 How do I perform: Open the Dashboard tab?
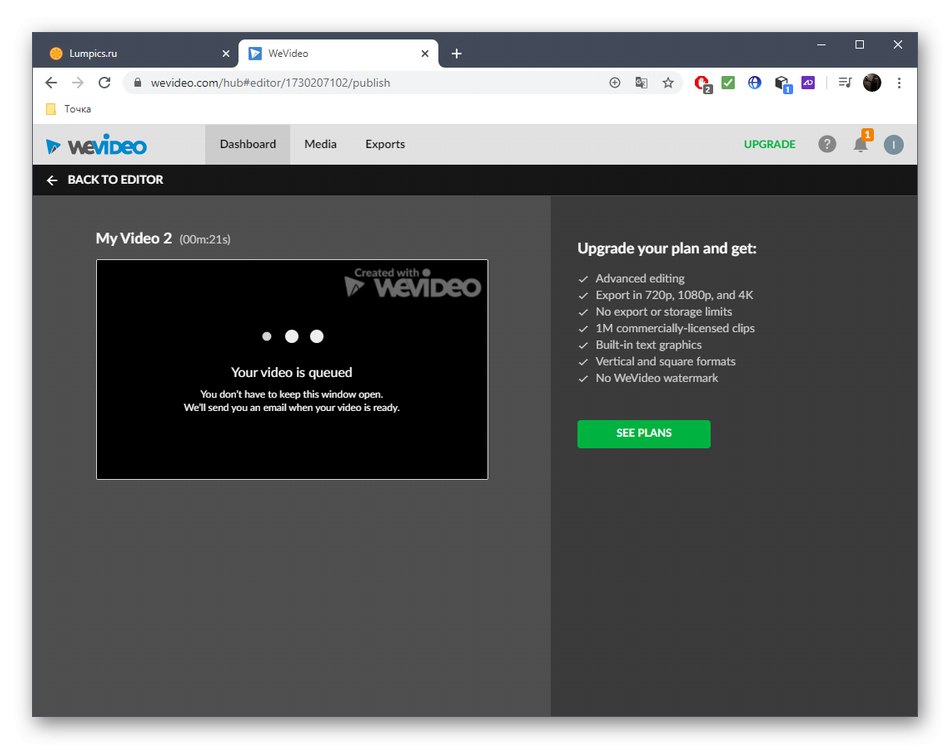[x=248, y=144]
